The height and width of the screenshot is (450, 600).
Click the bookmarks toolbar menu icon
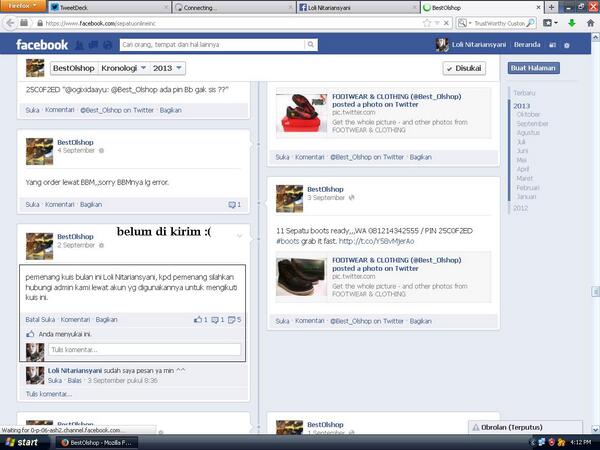[x=550, y=23]
